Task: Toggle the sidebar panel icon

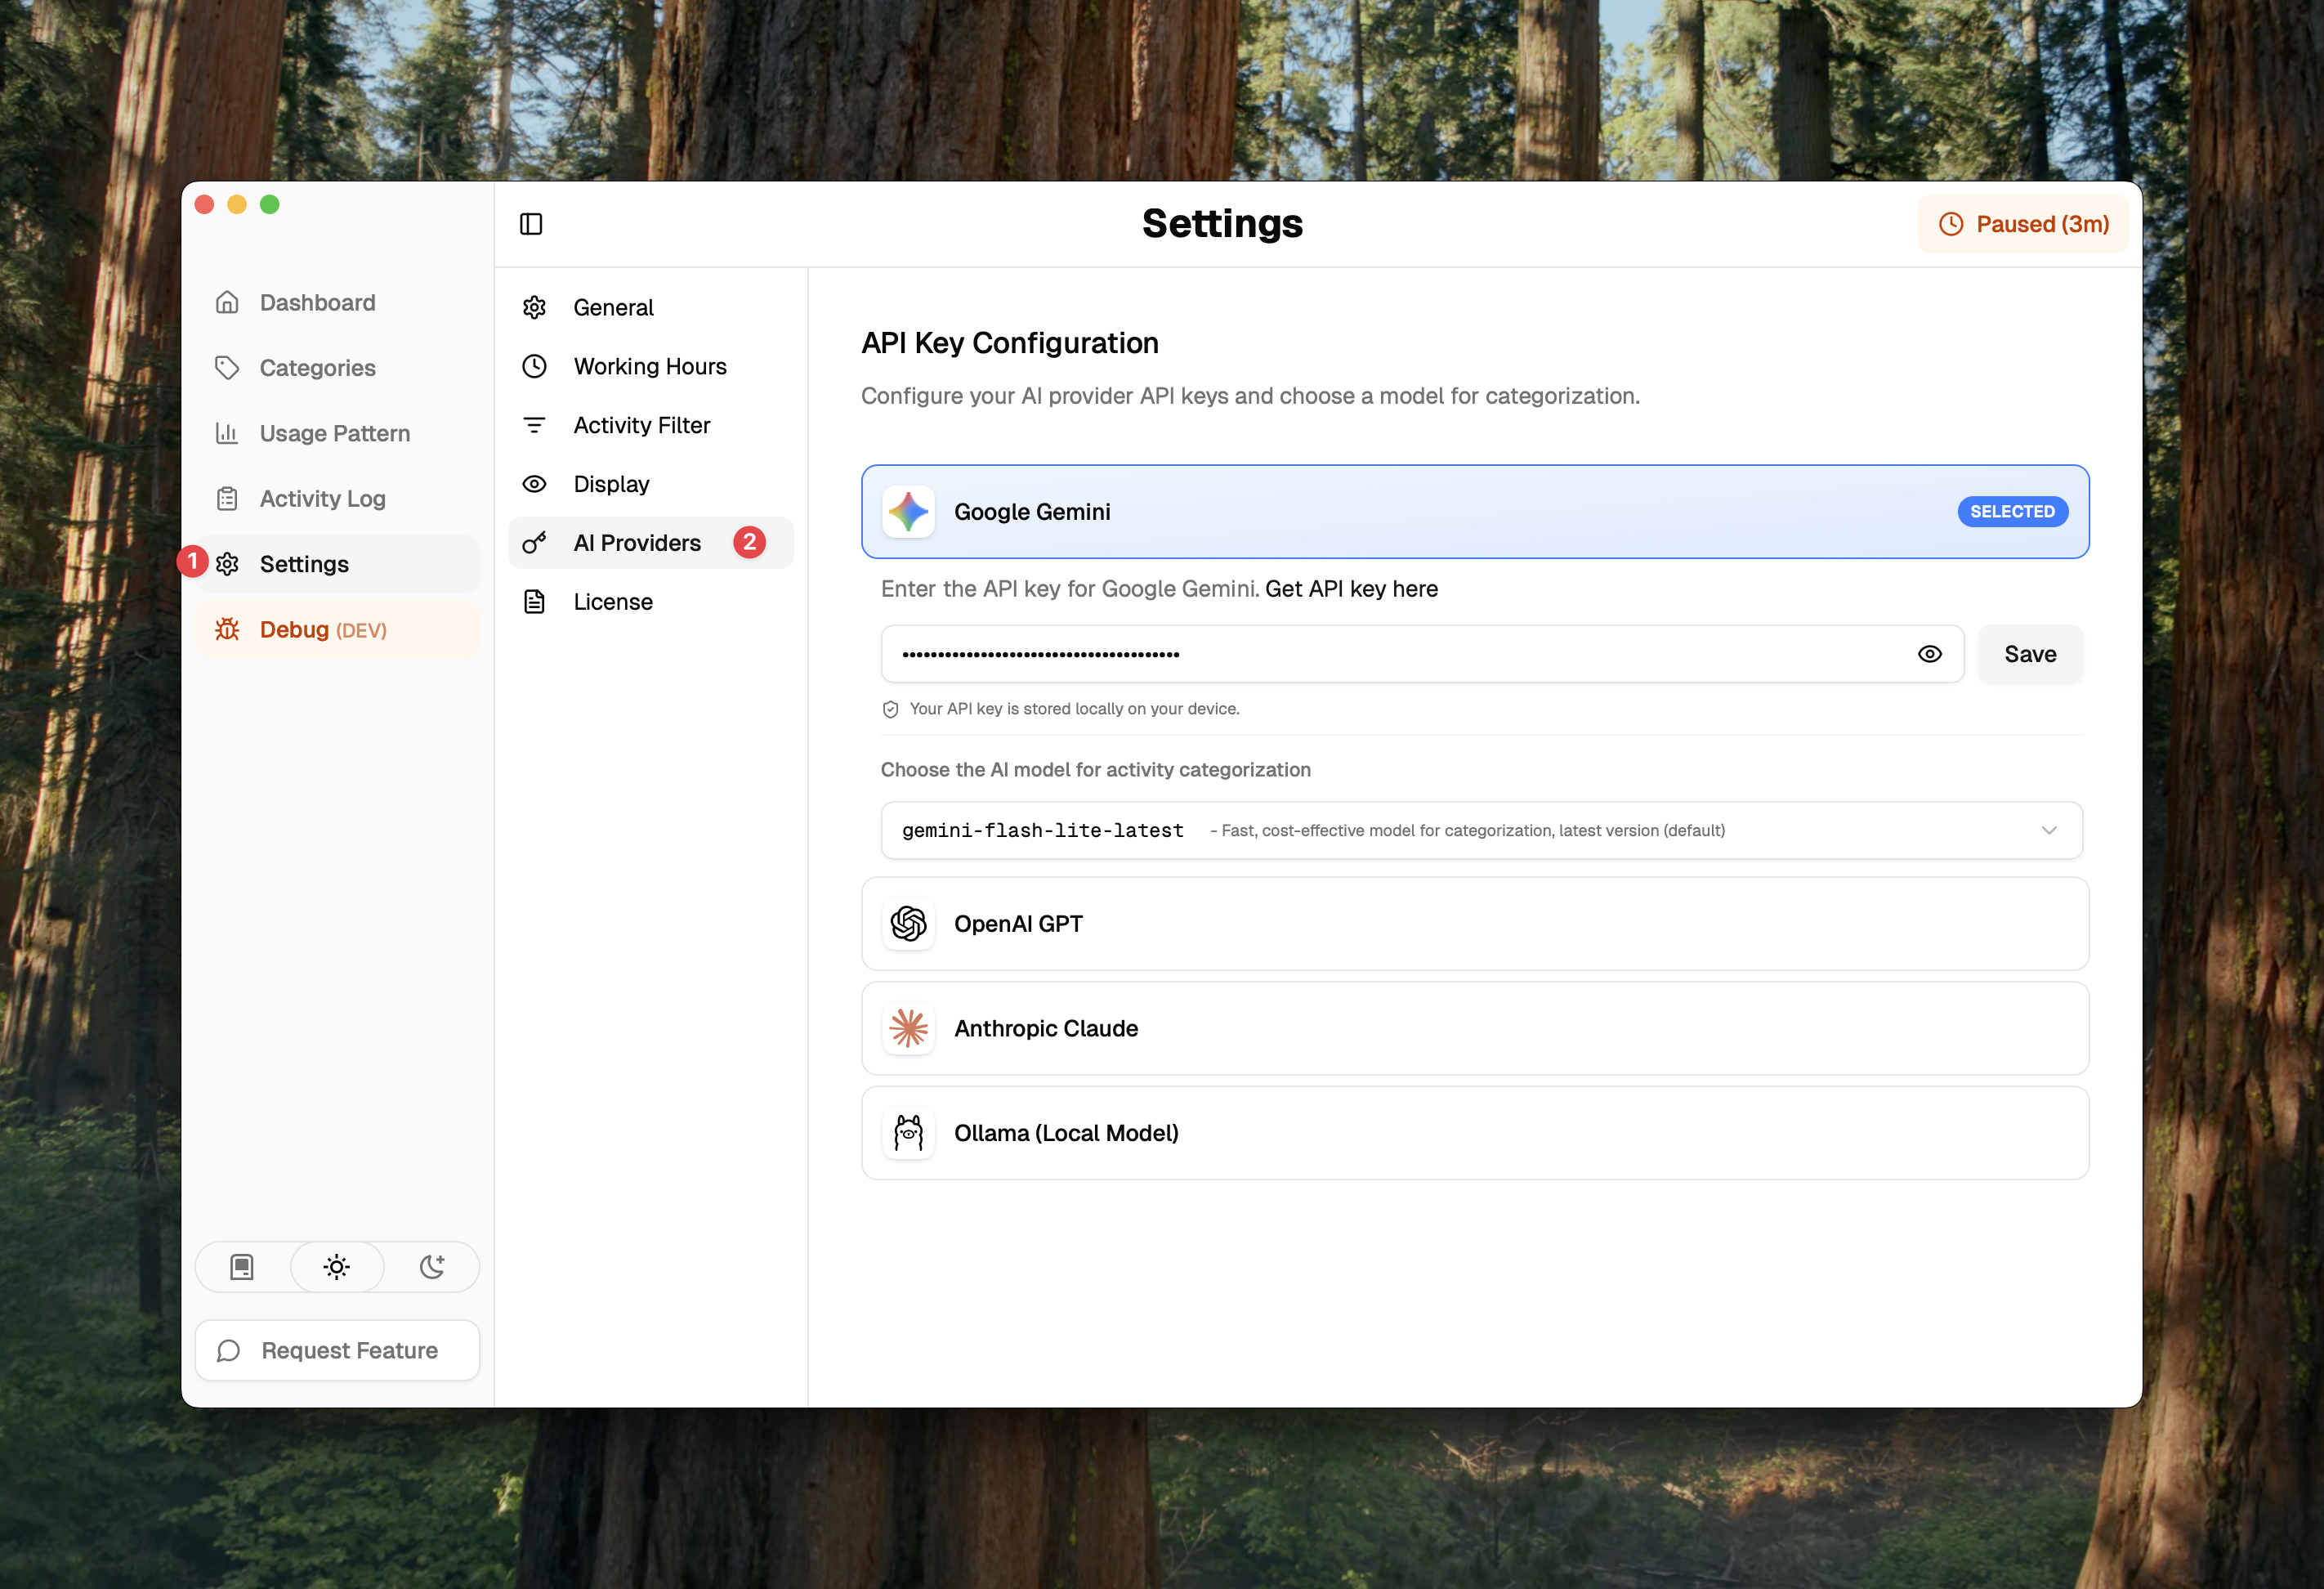Action: [531, 224]
